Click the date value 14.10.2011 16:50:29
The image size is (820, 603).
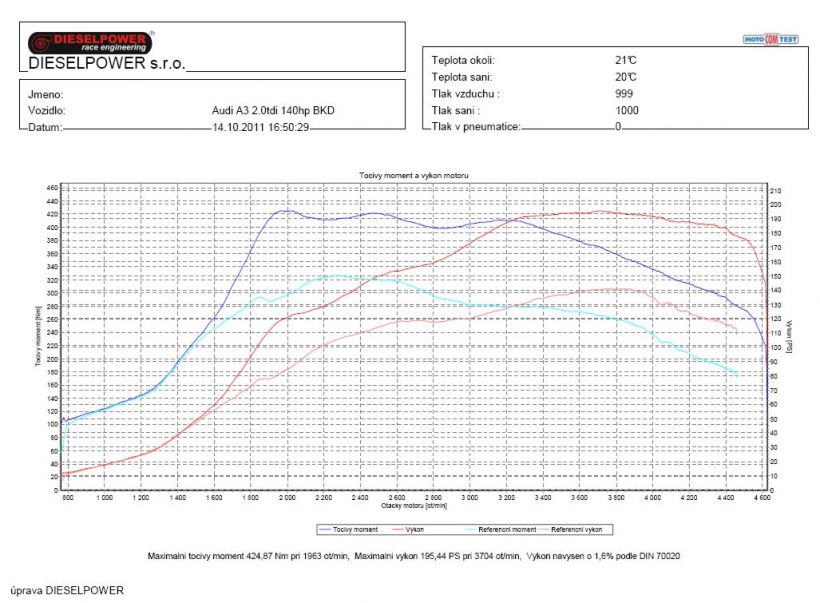click(260, 127)
